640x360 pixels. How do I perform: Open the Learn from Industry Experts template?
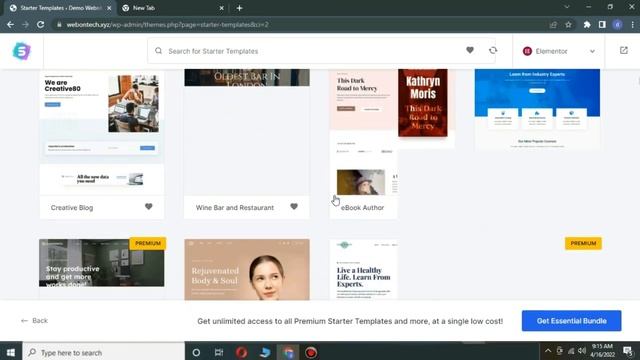537,109
